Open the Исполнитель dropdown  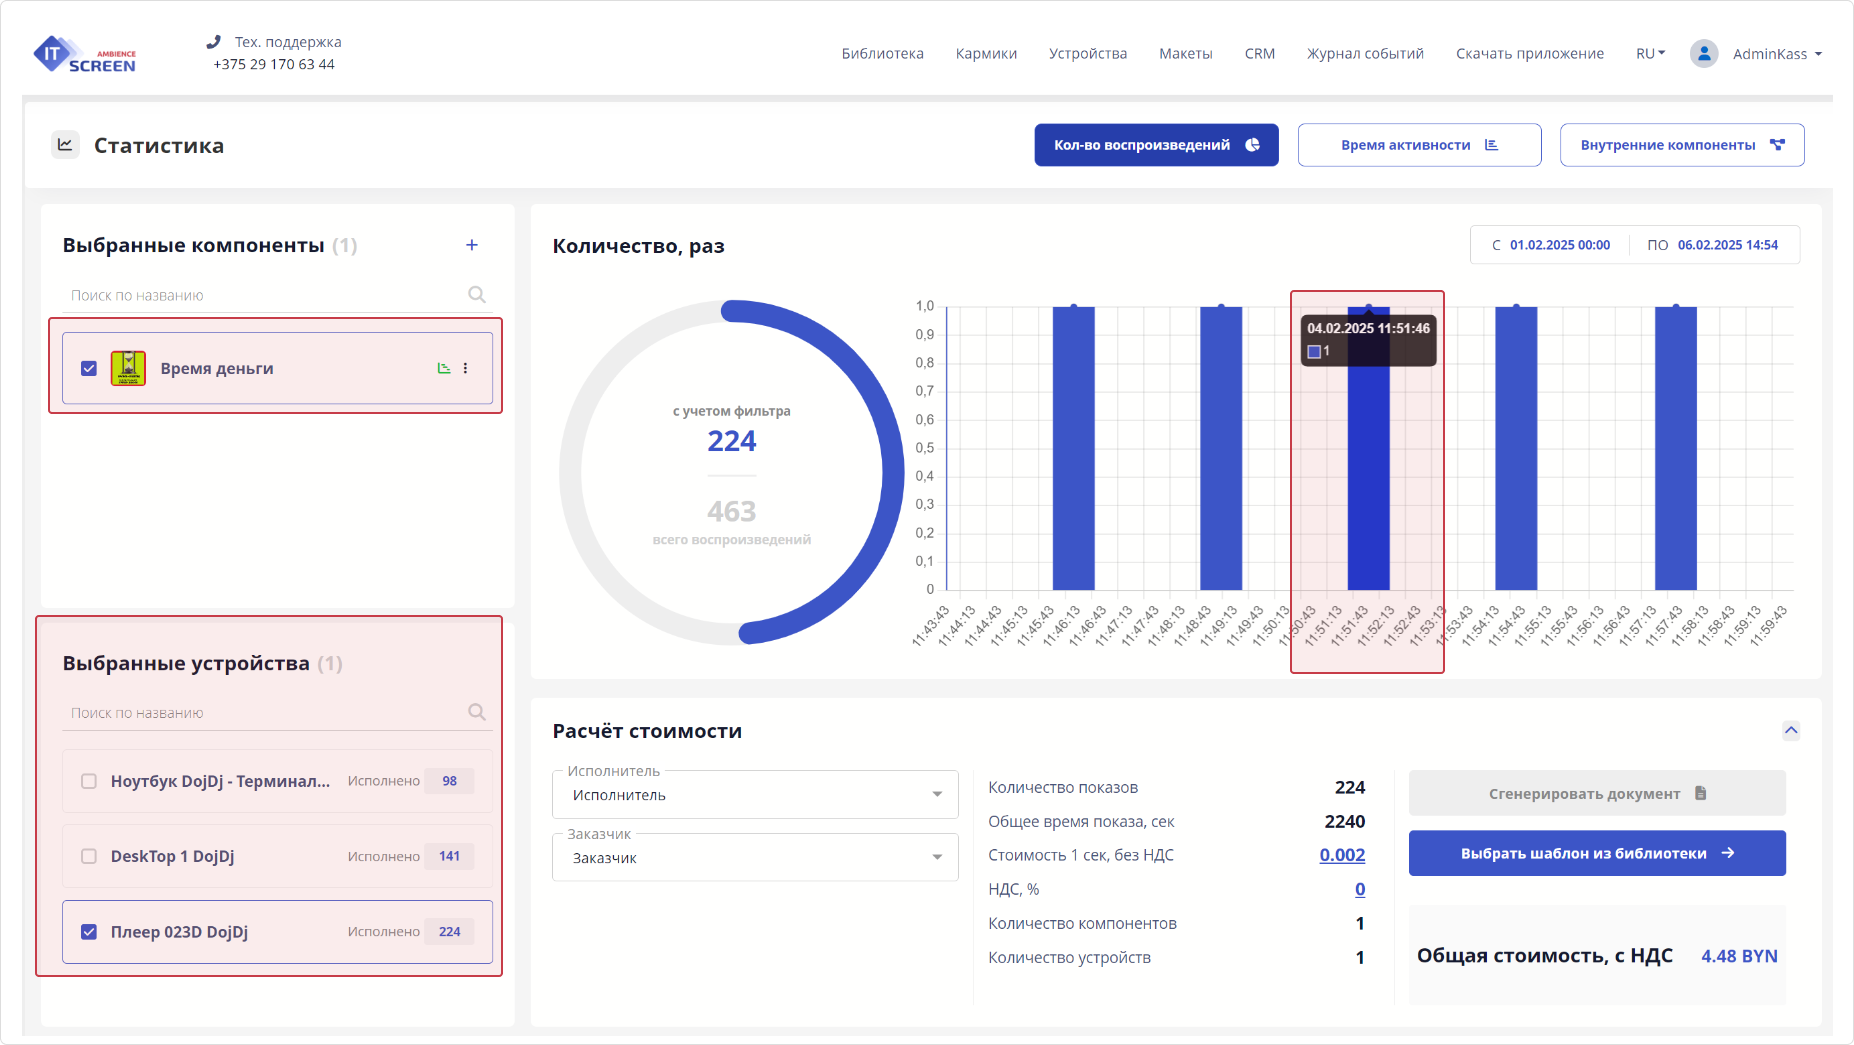[935, 794]
